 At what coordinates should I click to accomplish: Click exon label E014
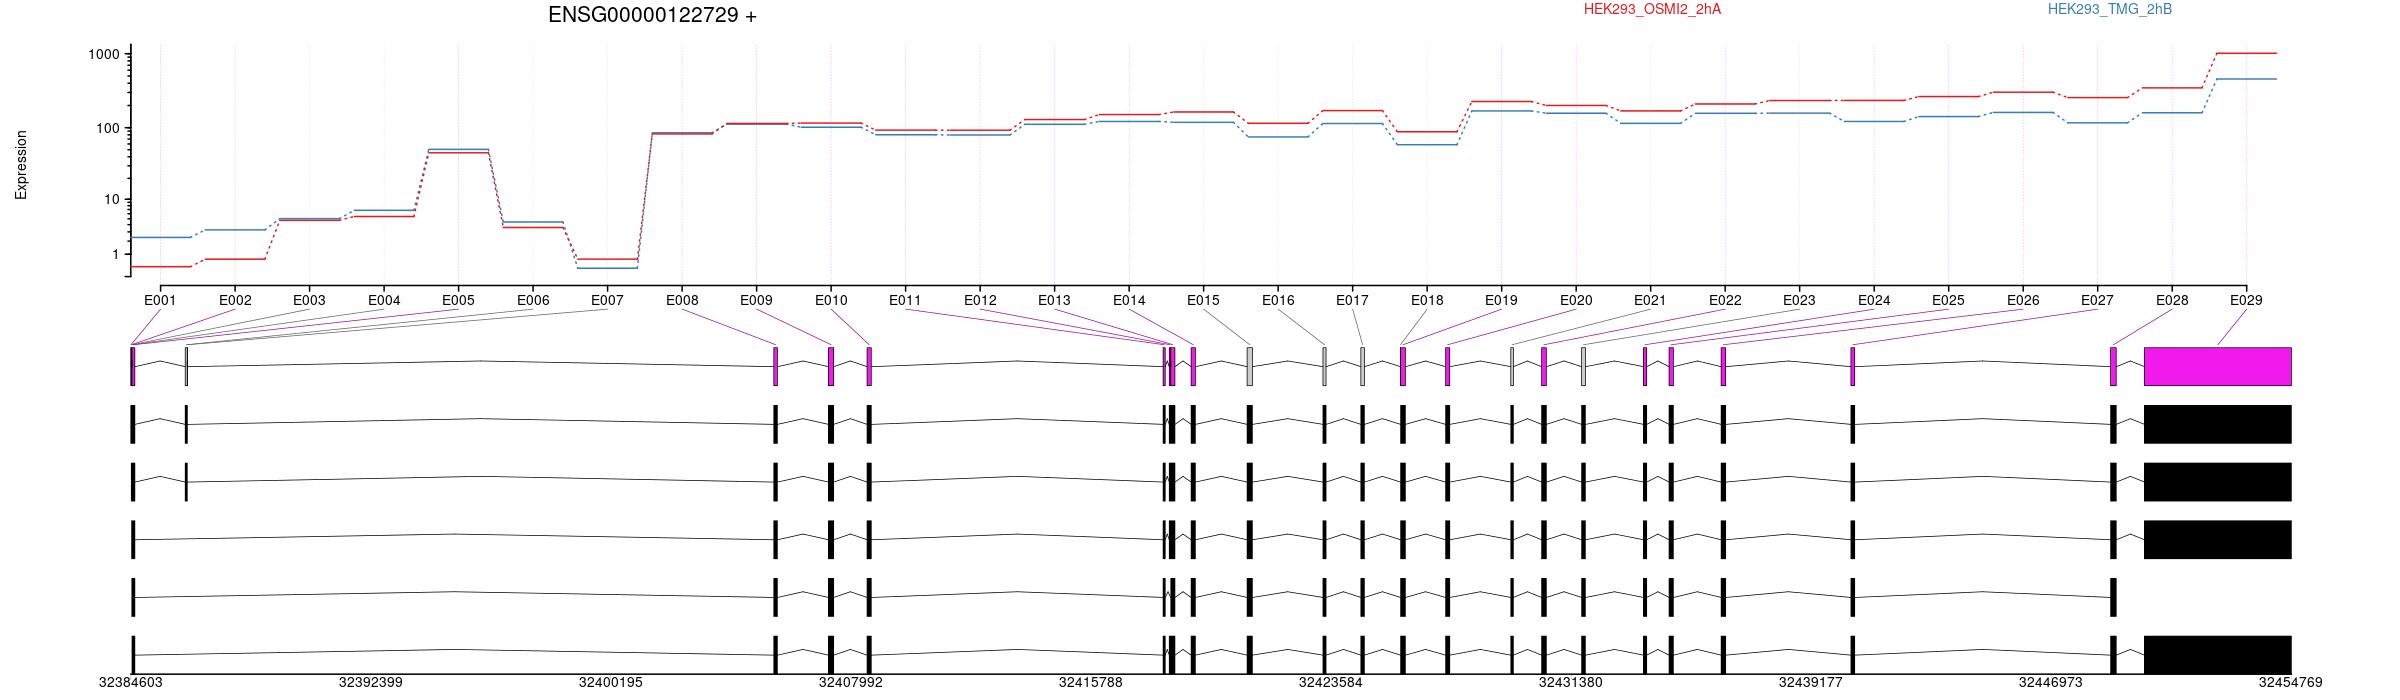pyautogui.click(x=1129, y=300)
